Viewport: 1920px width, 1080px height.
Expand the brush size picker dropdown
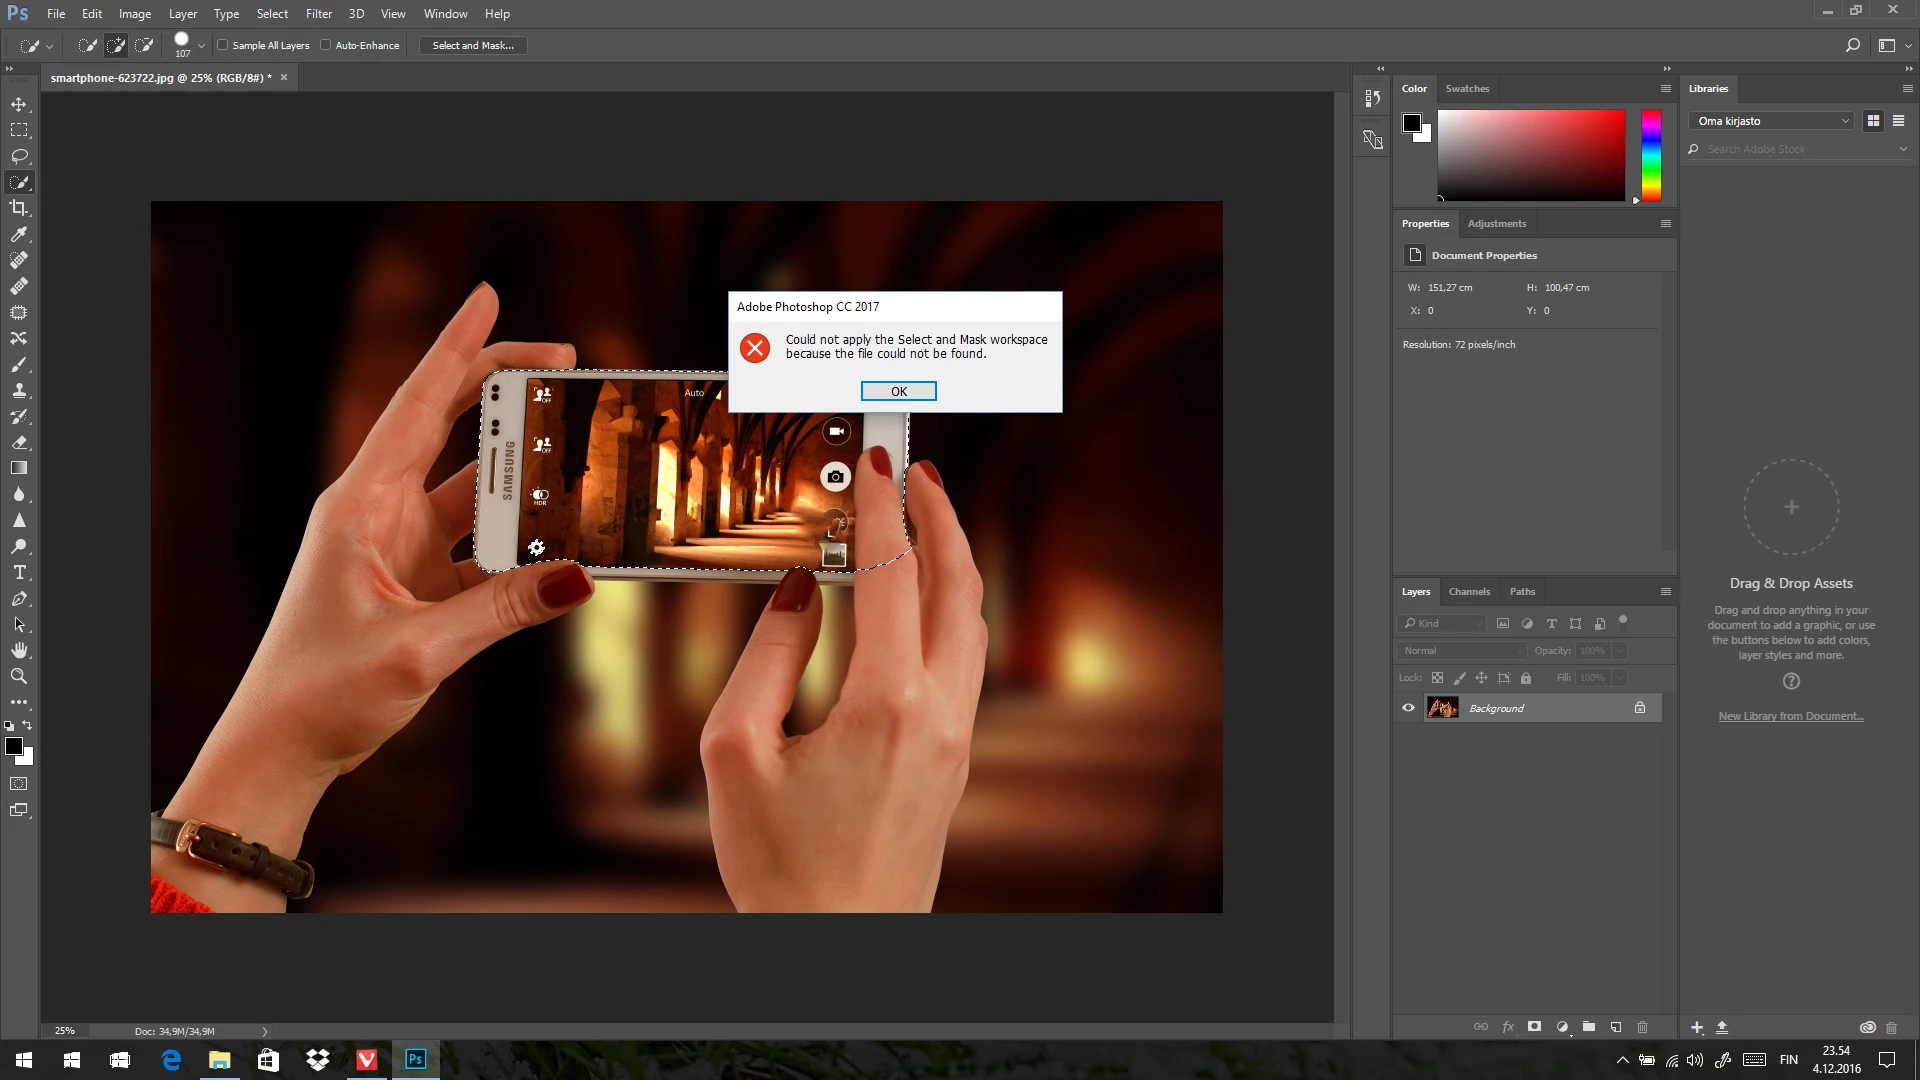pyautogui.click(x=201, y=46)
